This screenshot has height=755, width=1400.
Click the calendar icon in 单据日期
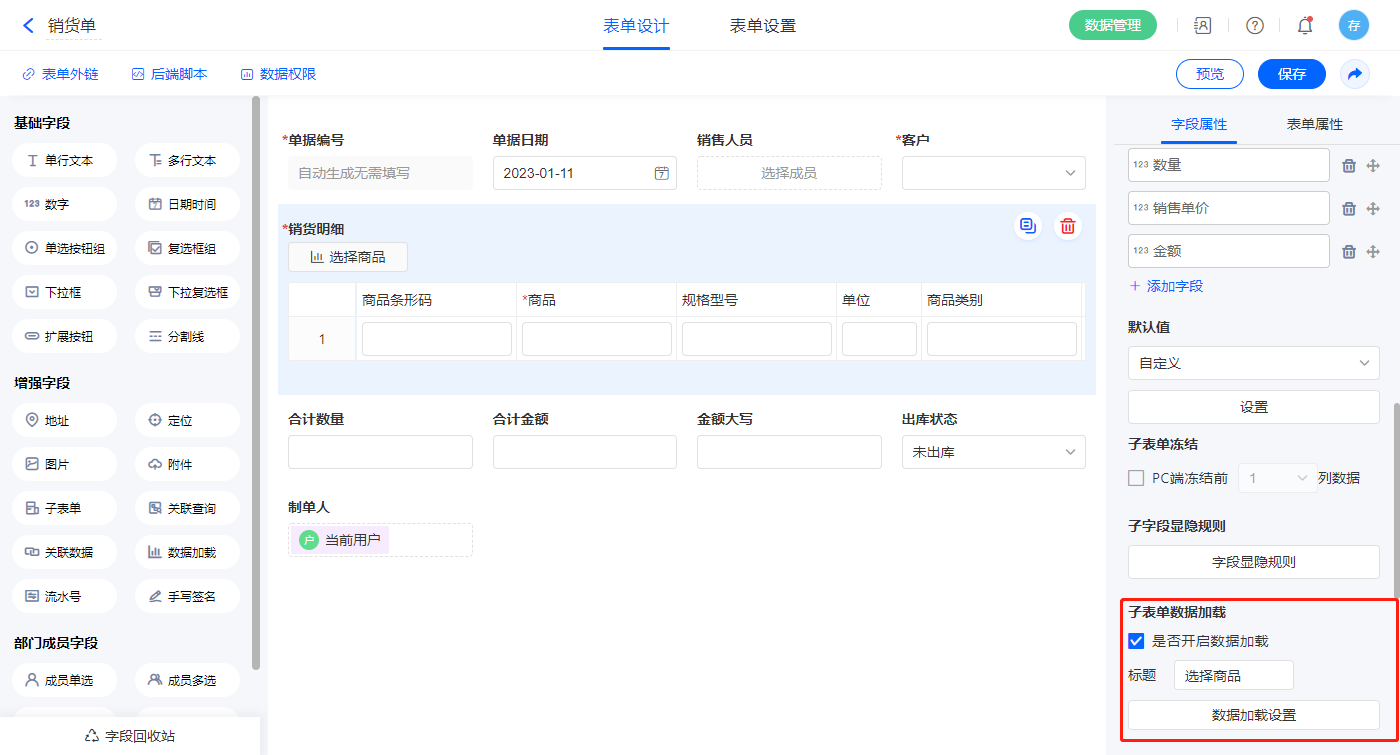(661, 173)
